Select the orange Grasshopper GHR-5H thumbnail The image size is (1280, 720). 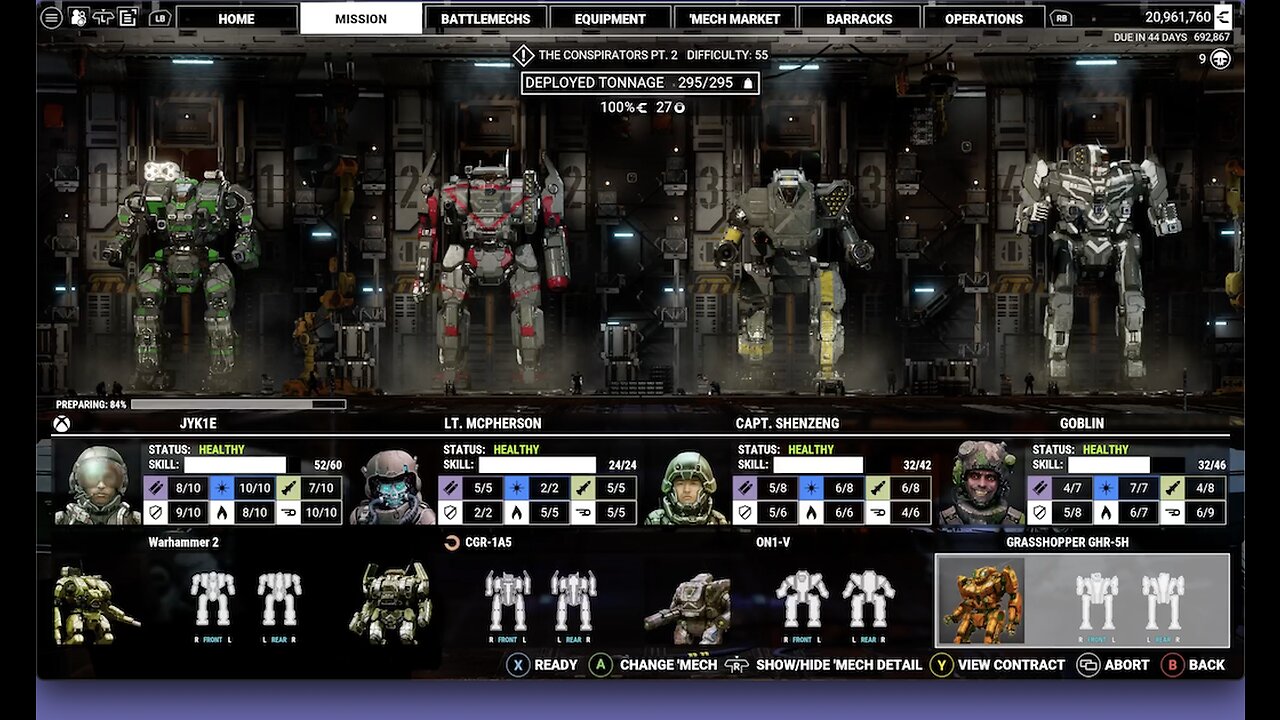(x=982, y=601)
